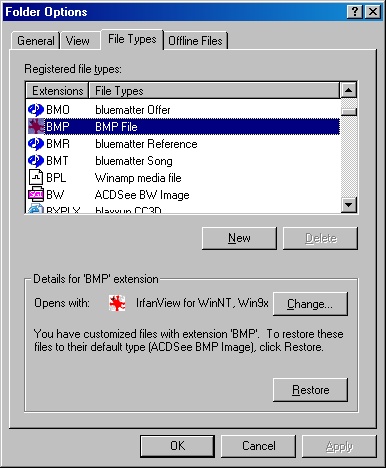This screenshot has width=386, height=468.
Task: Confirm with the OK button
Action: click(x=177, y=446)
